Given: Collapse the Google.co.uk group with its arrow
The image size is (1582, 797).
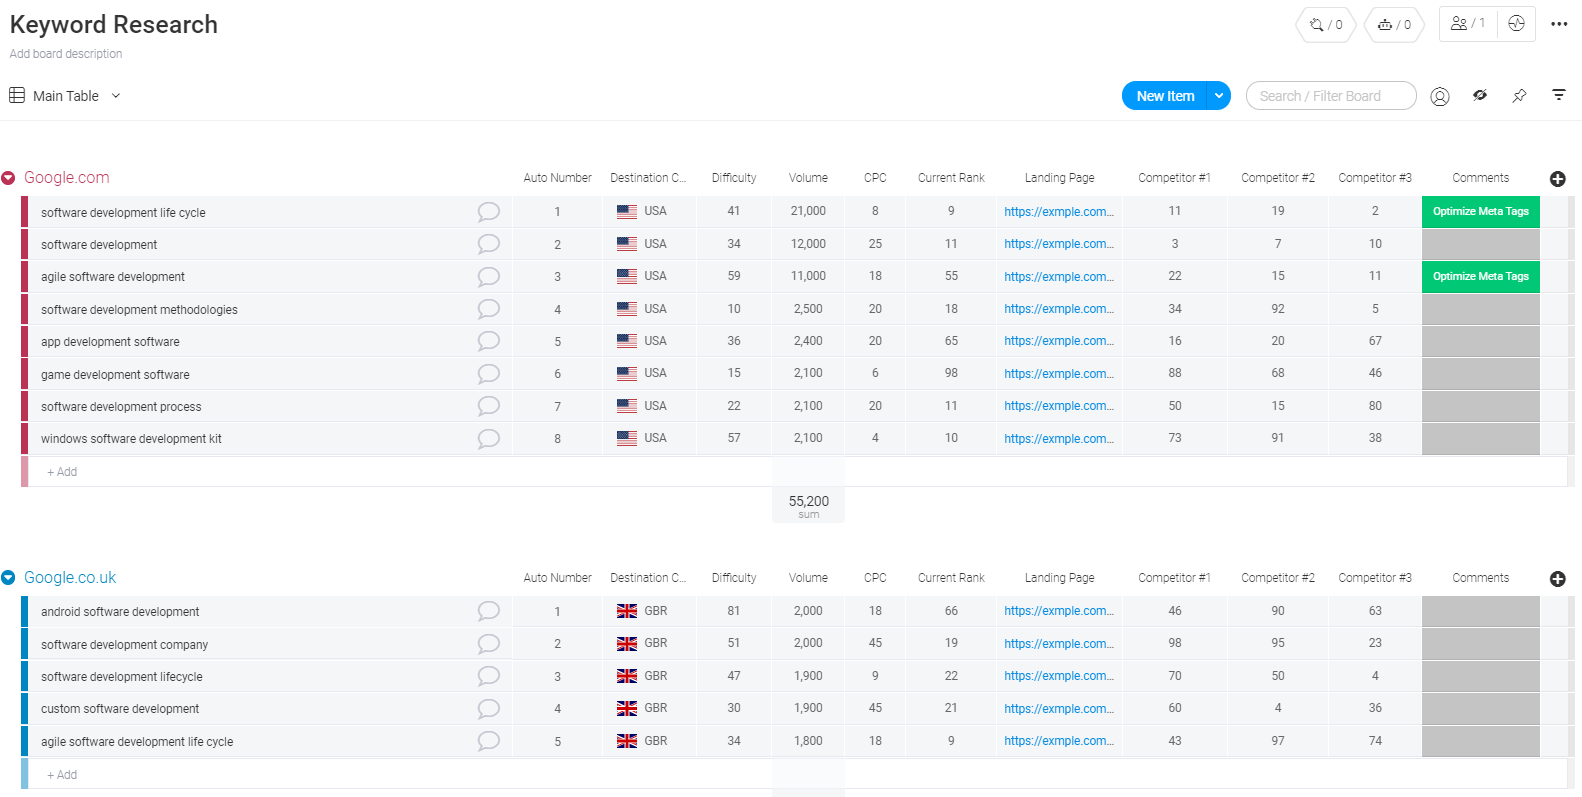Looking at the screenshot, I should pos(9,578).
